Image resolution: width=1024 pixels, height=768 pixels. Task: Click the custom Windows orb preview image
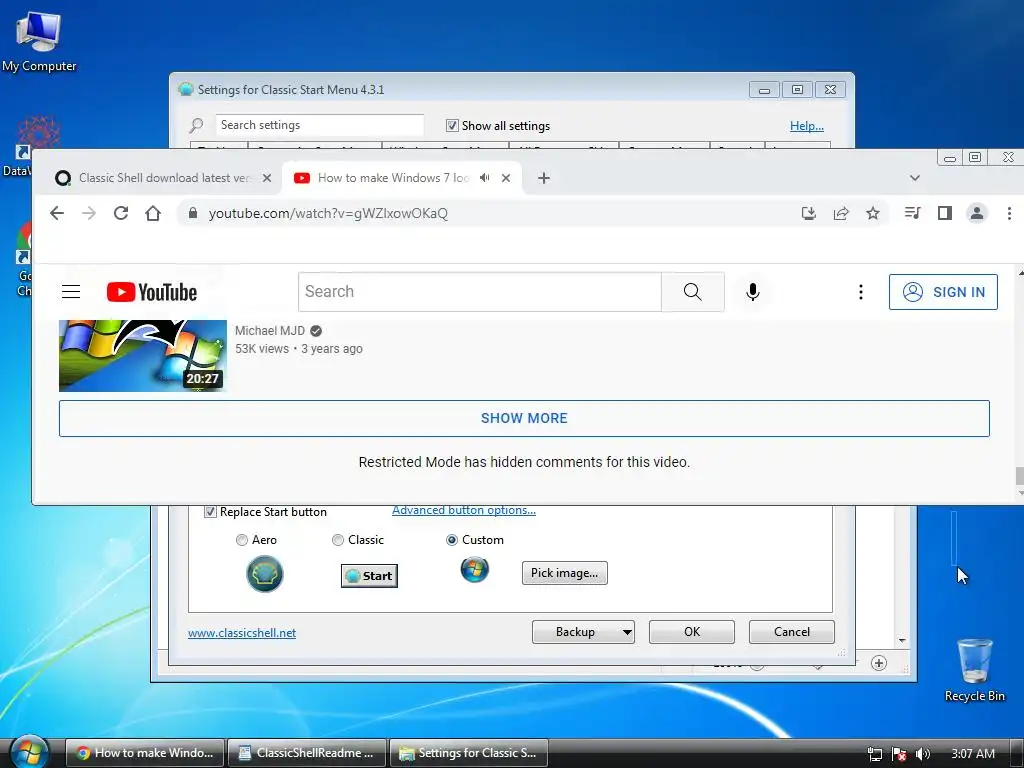click(x=475, y=570)
